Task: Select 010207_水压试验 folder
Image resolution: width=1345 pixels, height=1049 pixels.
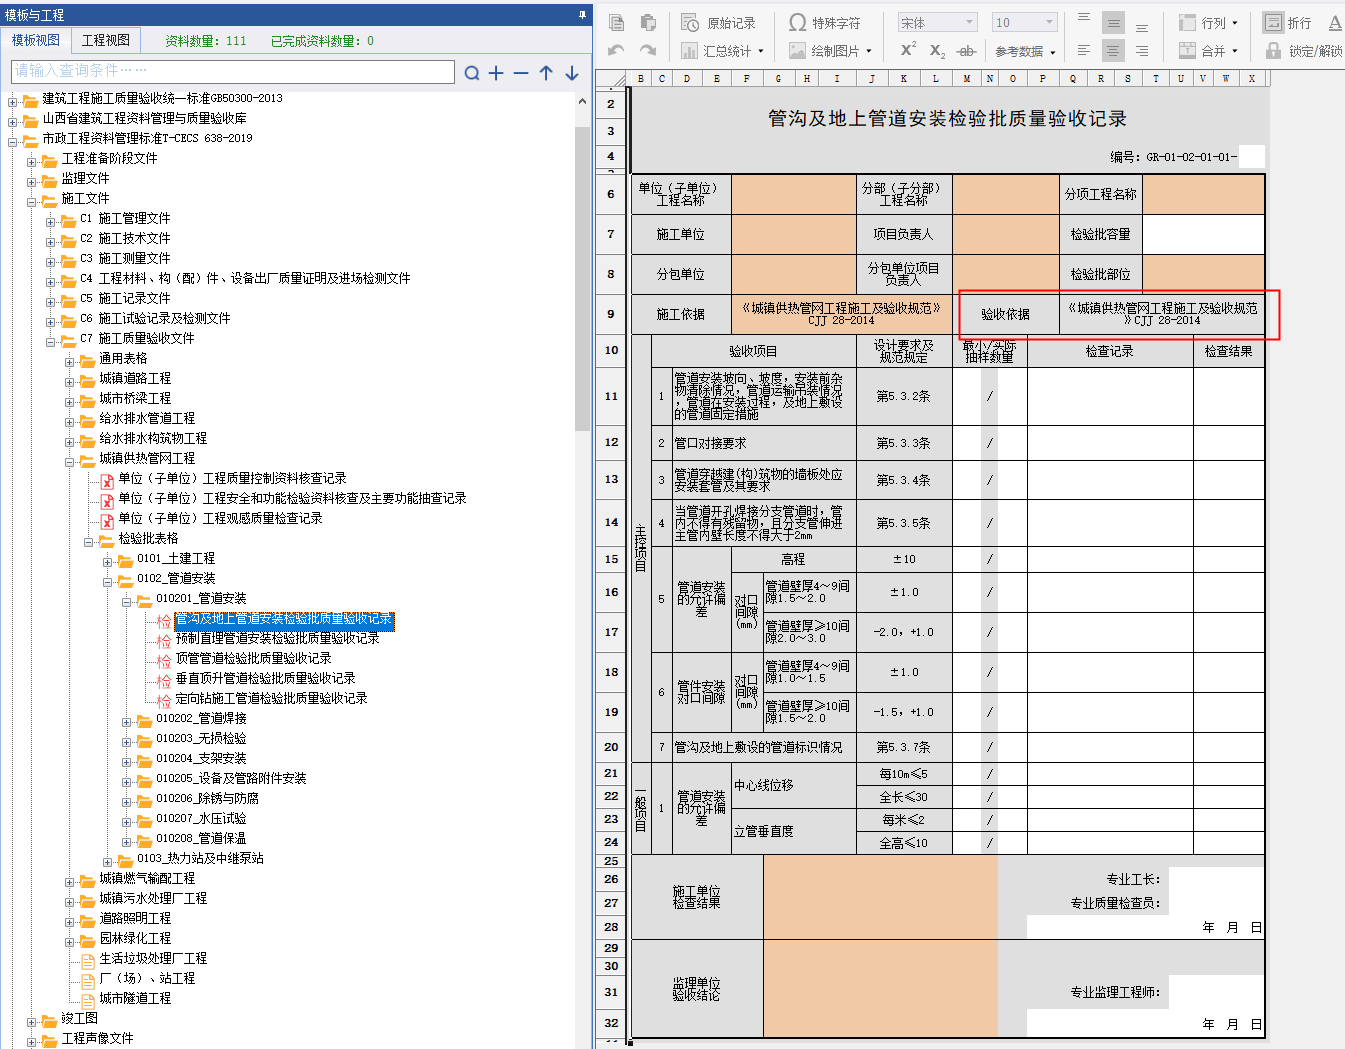Action: [x=201, y=819]
